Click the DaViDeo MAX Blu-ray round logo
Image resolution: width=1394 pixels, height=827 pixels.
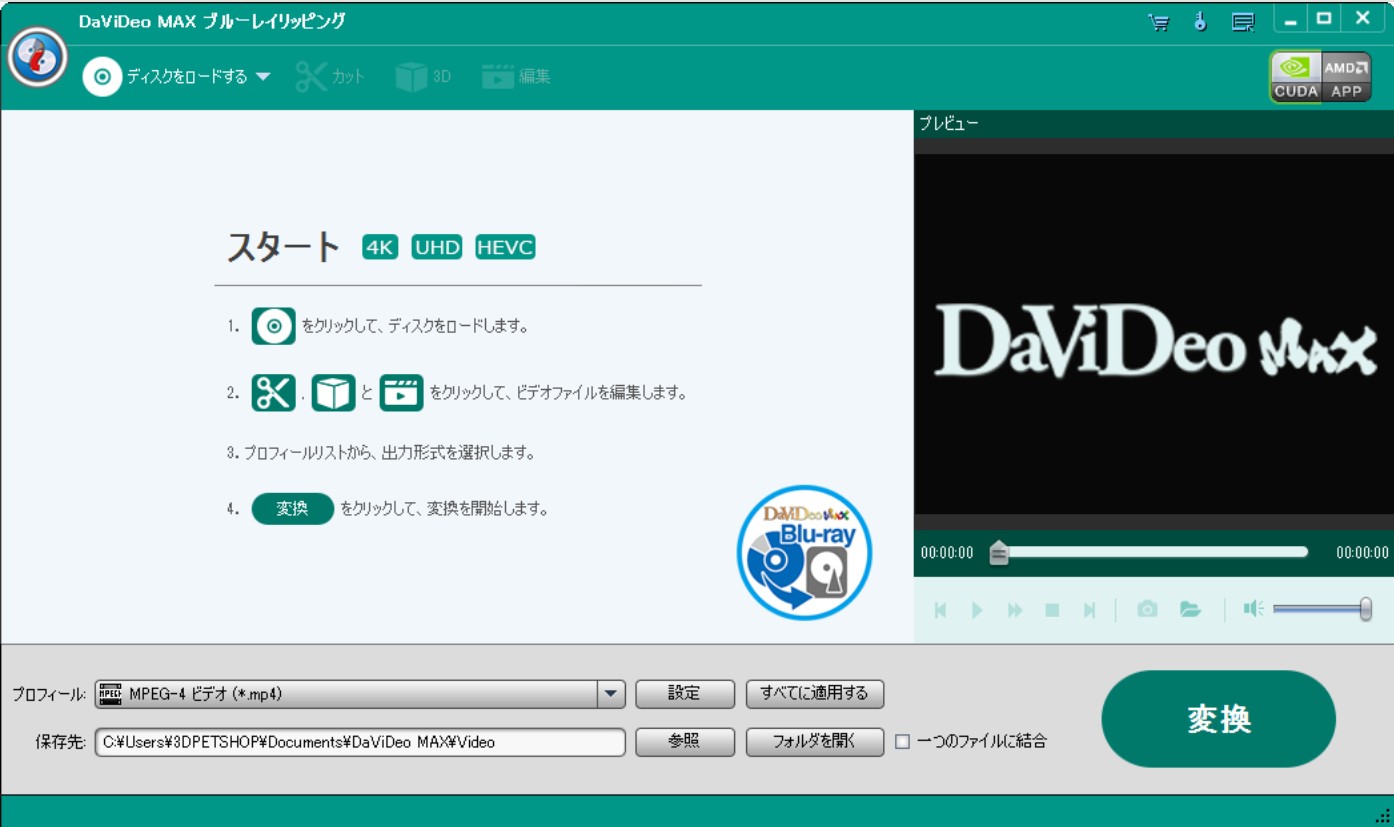804,553
